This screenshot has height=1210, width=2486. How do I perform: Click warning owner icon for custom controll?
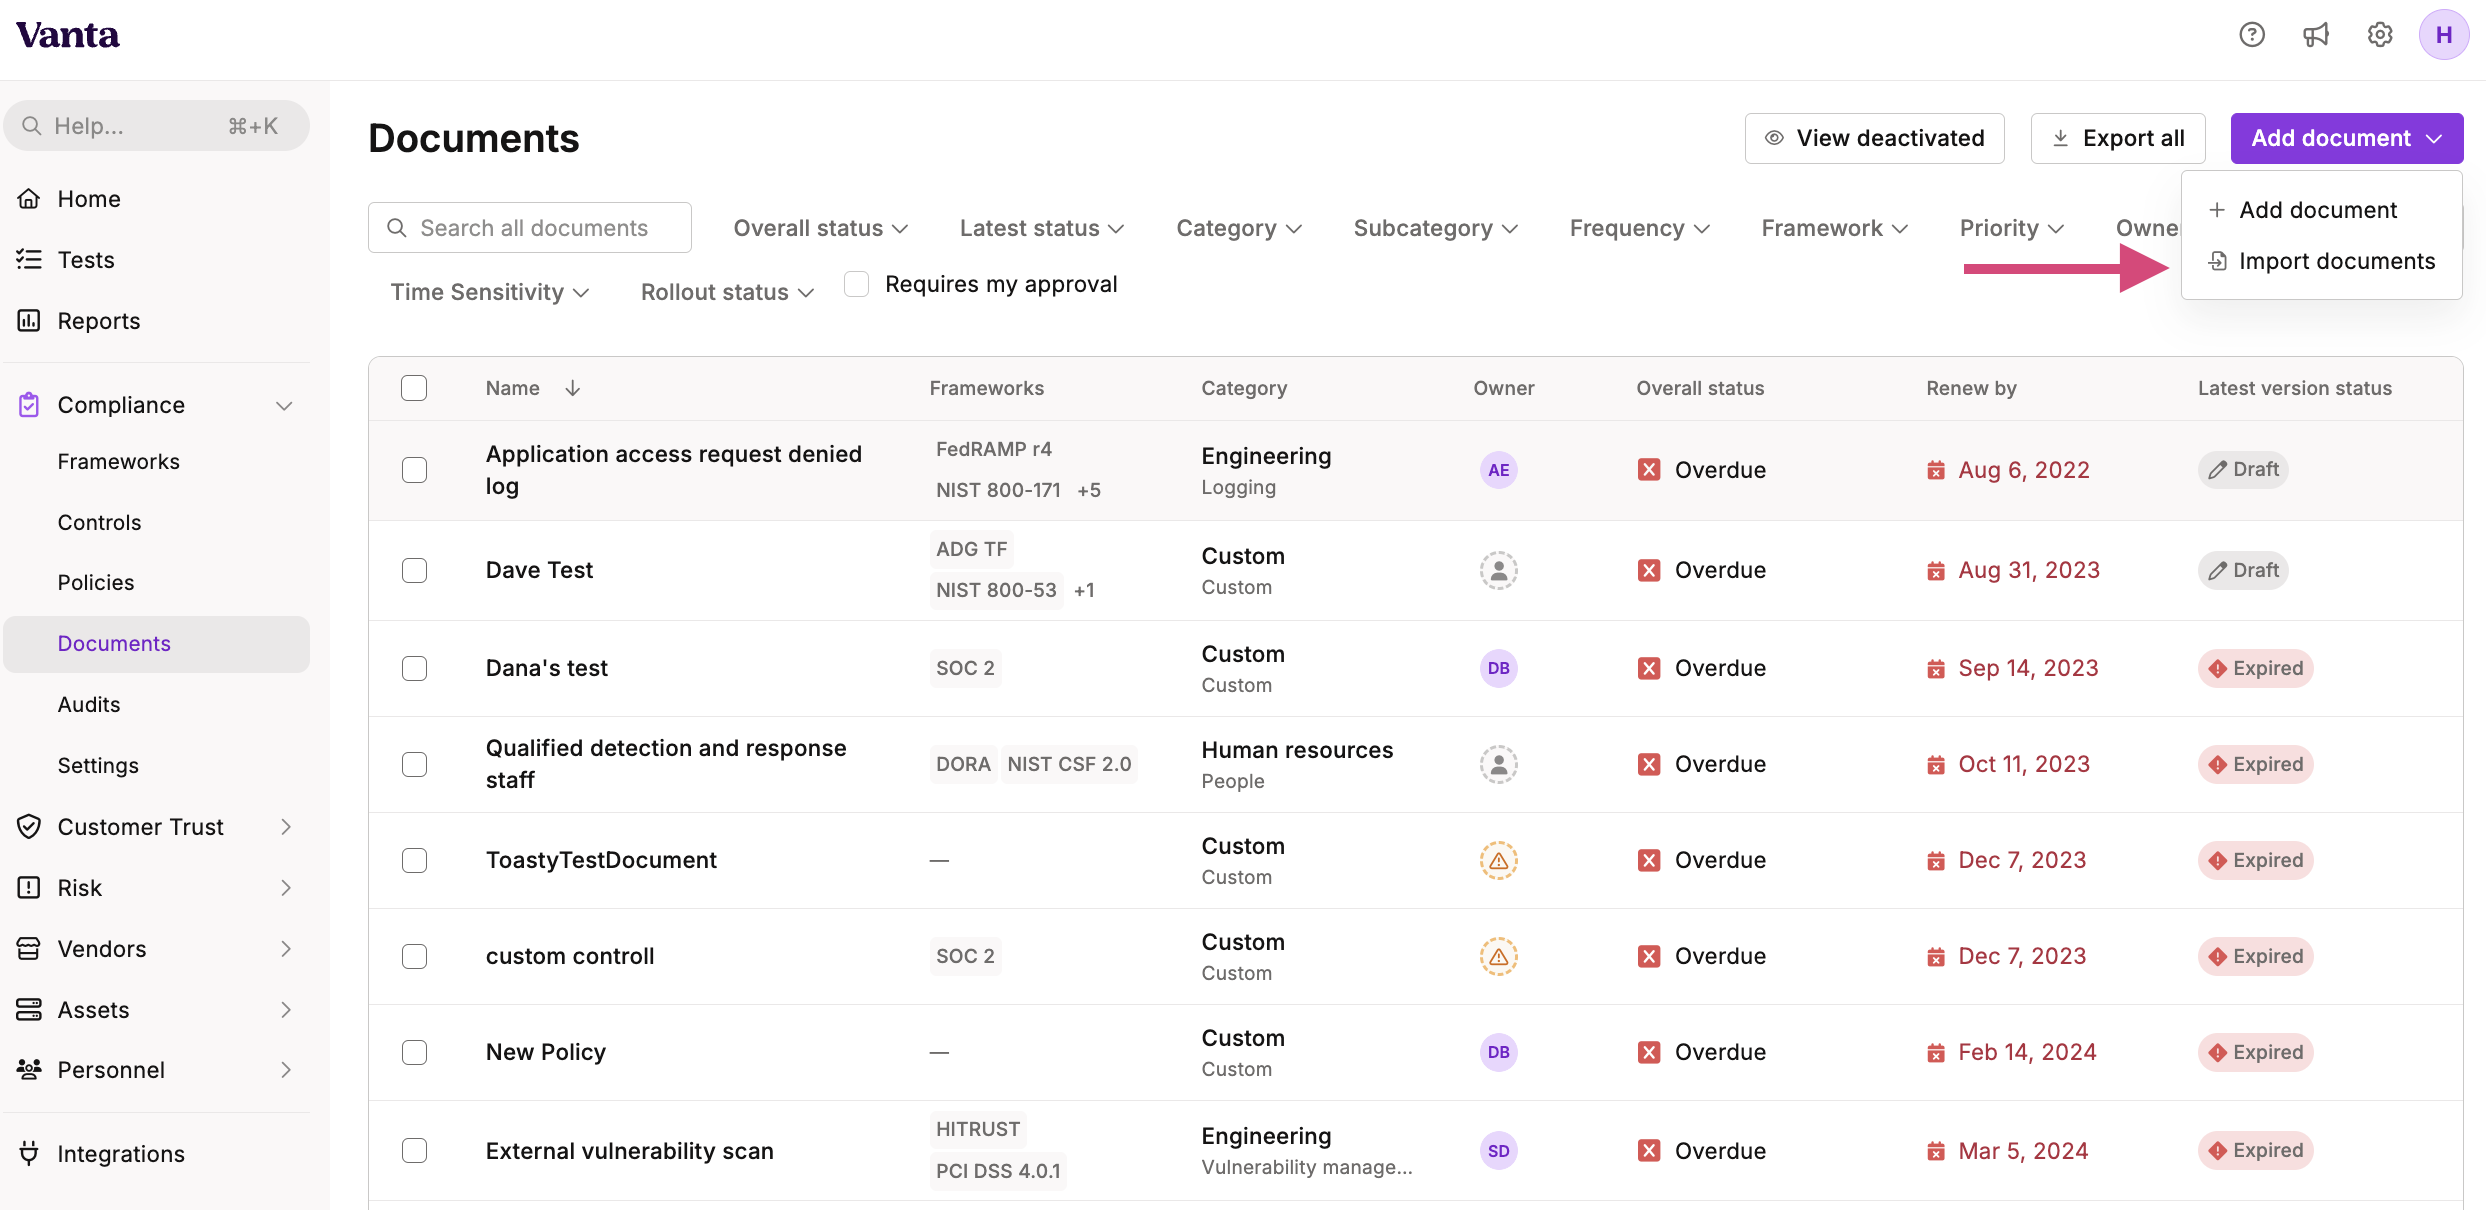point(1498,956)
